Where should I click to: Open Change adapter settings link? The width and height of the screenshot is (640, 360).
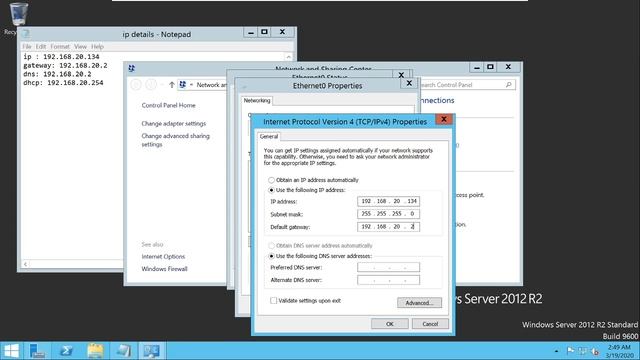[x=173, y=123]
